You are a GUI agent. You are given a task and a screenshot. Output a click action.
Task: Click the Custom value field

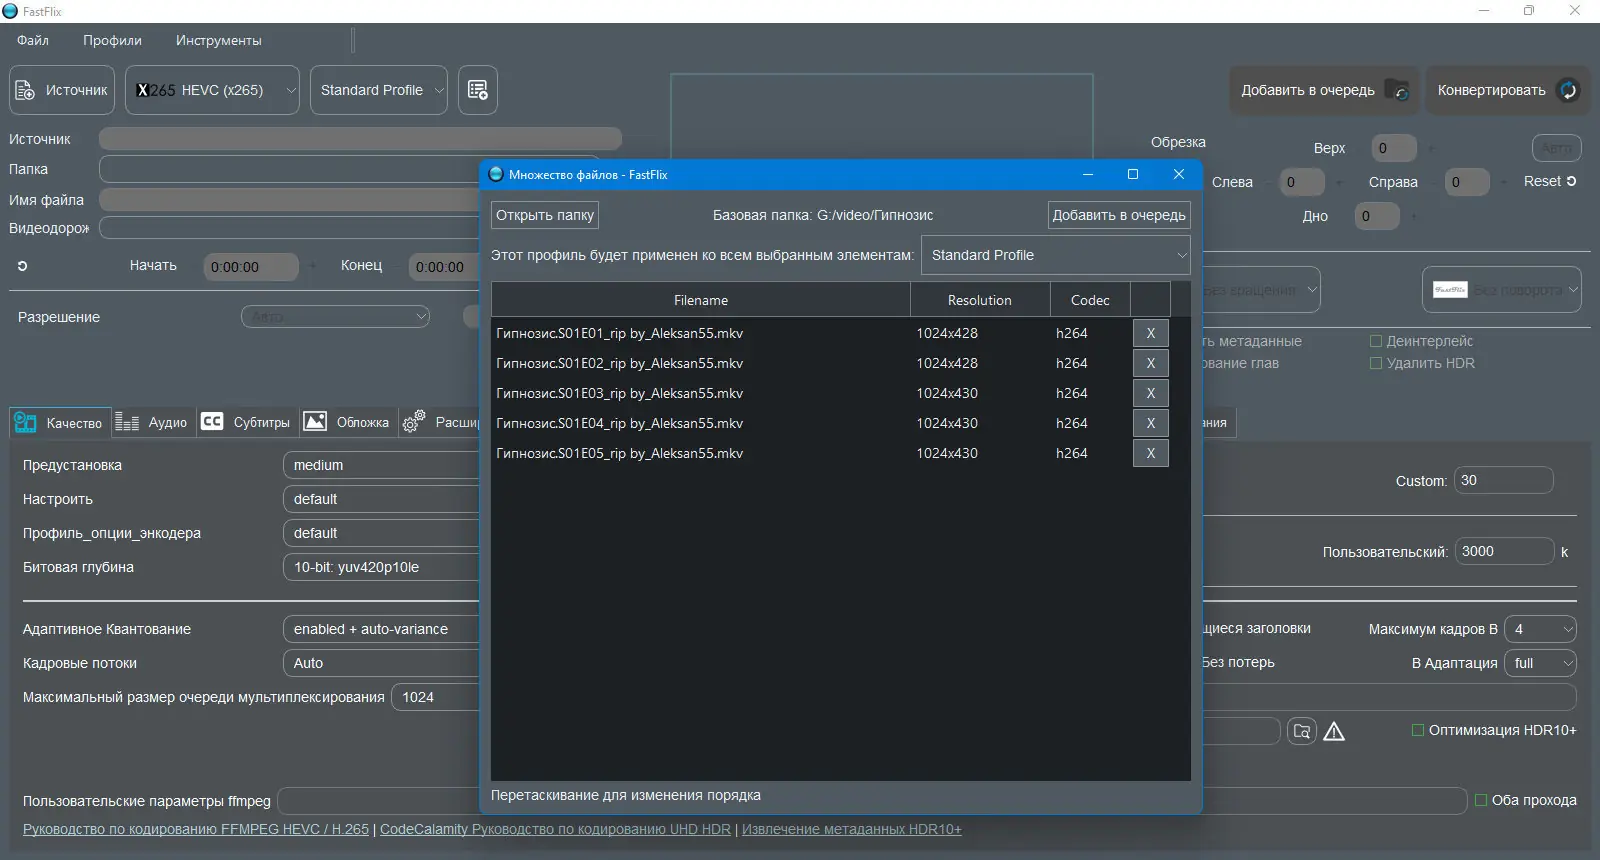[1503, 481]
